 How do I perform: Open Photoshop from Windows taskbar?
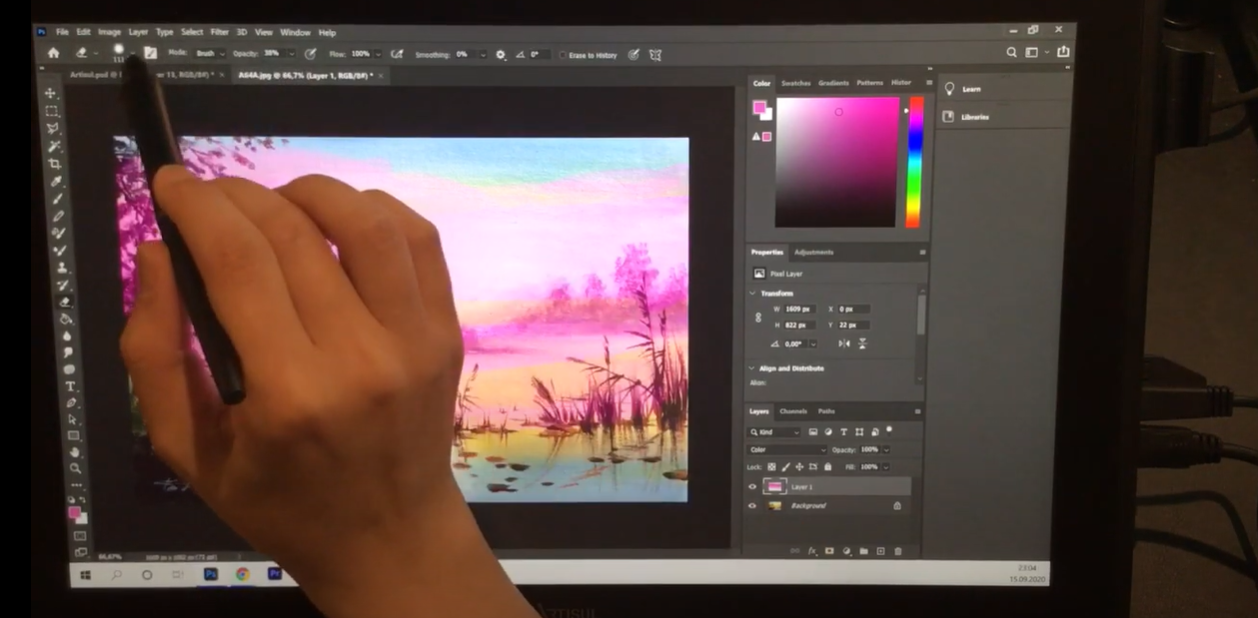211,574
